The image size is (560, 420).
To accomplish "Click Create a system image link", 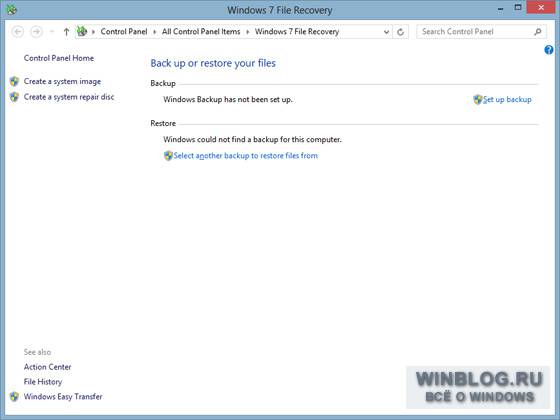I will pyautogui.click(x=62, y=81).
